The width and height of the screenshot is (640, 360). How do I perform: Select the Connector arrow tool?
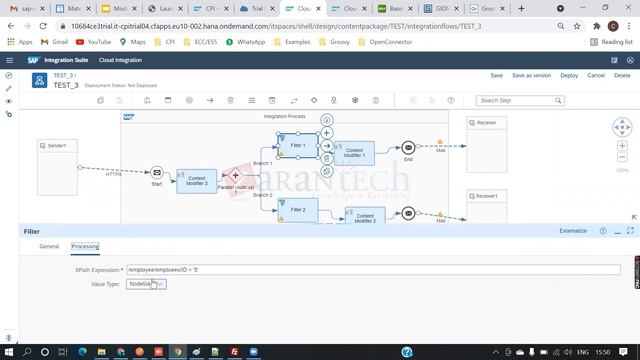210,100
